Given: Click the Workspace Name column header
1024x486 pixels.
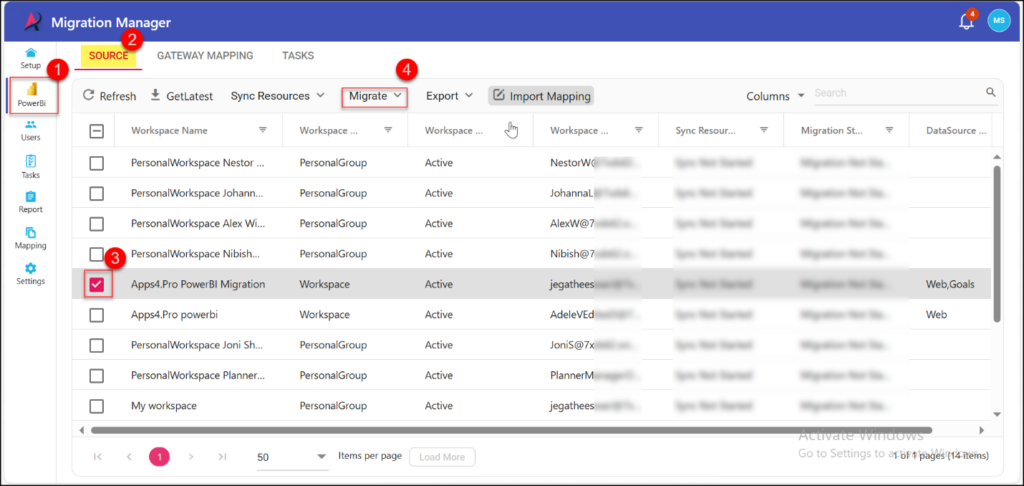Looking at the screenshot, I should (x=169, y=130).
